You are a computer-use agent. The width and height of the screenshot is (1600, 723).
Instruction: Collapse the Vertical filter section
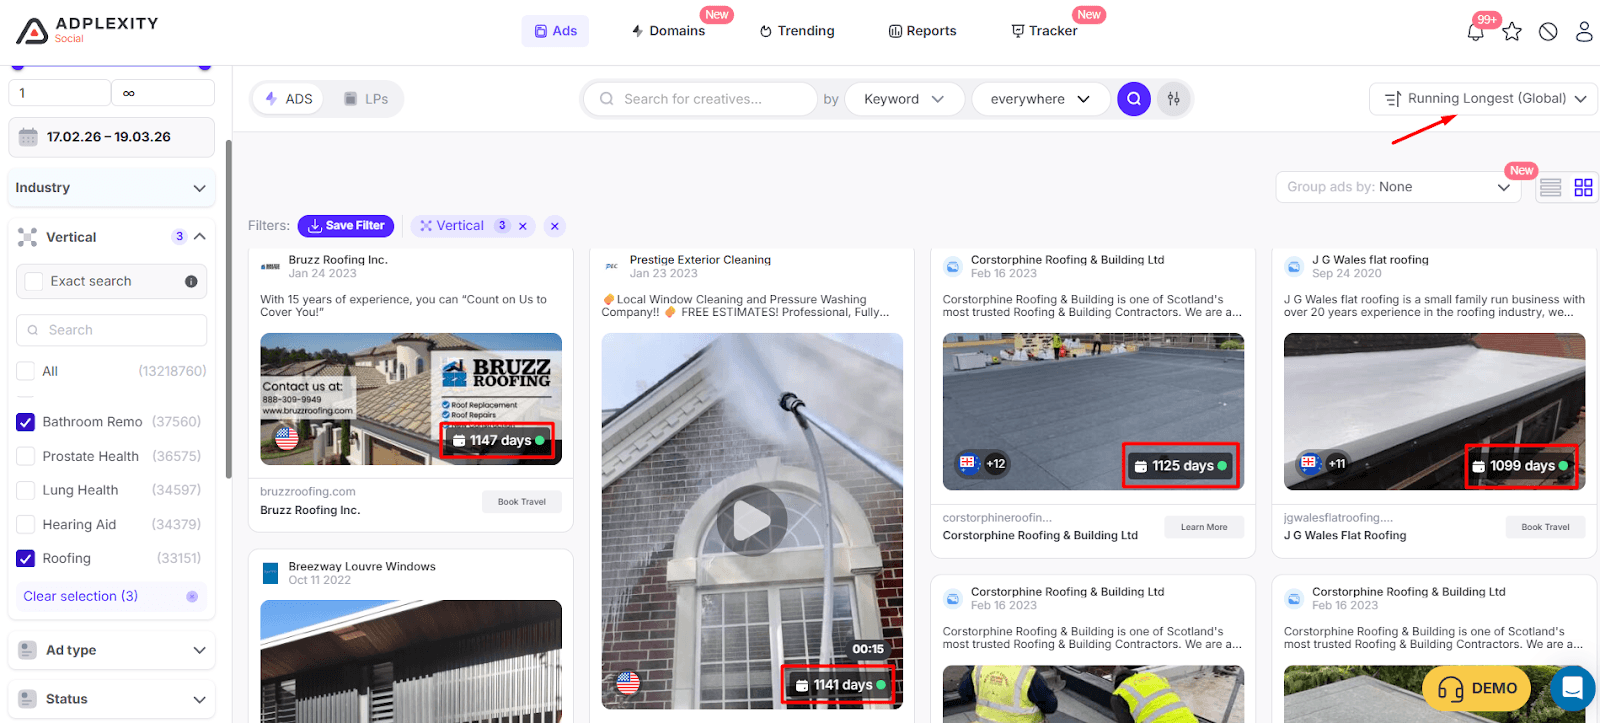tap(200, 237)
